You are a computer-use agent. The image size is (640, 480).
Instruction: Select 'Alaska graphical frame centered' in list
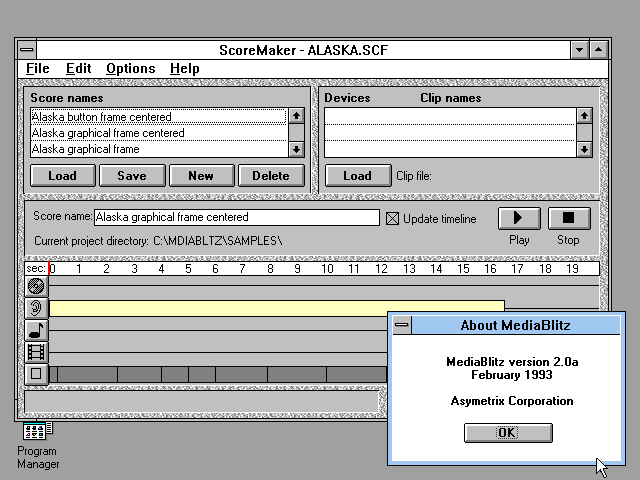(x=159, y=133)
